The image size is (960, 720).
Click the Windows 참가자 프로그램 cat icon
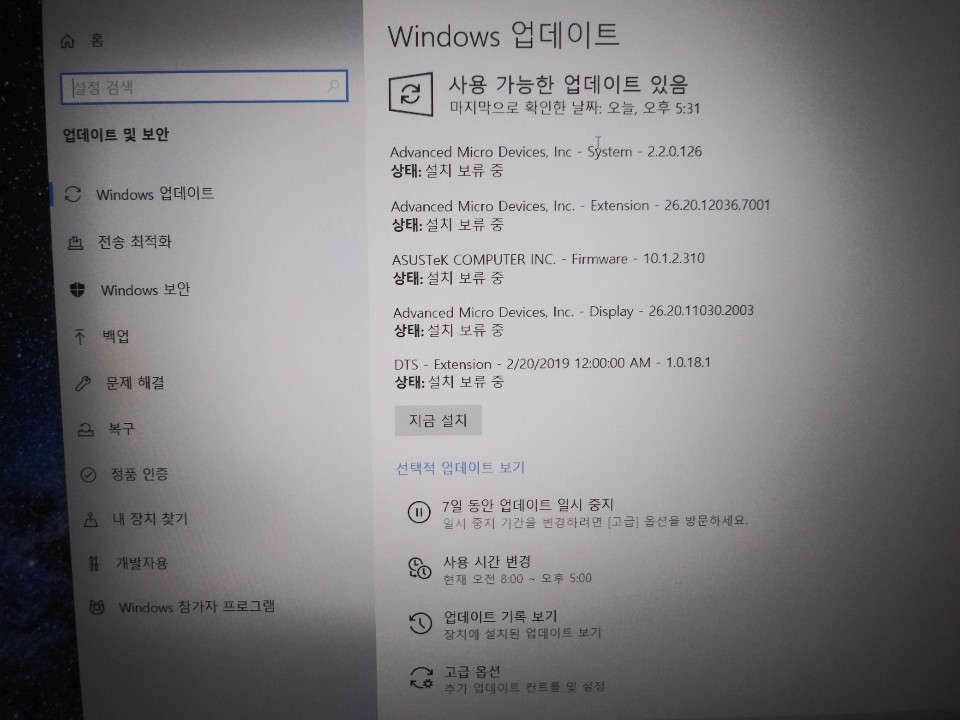(x=97, y=607)
